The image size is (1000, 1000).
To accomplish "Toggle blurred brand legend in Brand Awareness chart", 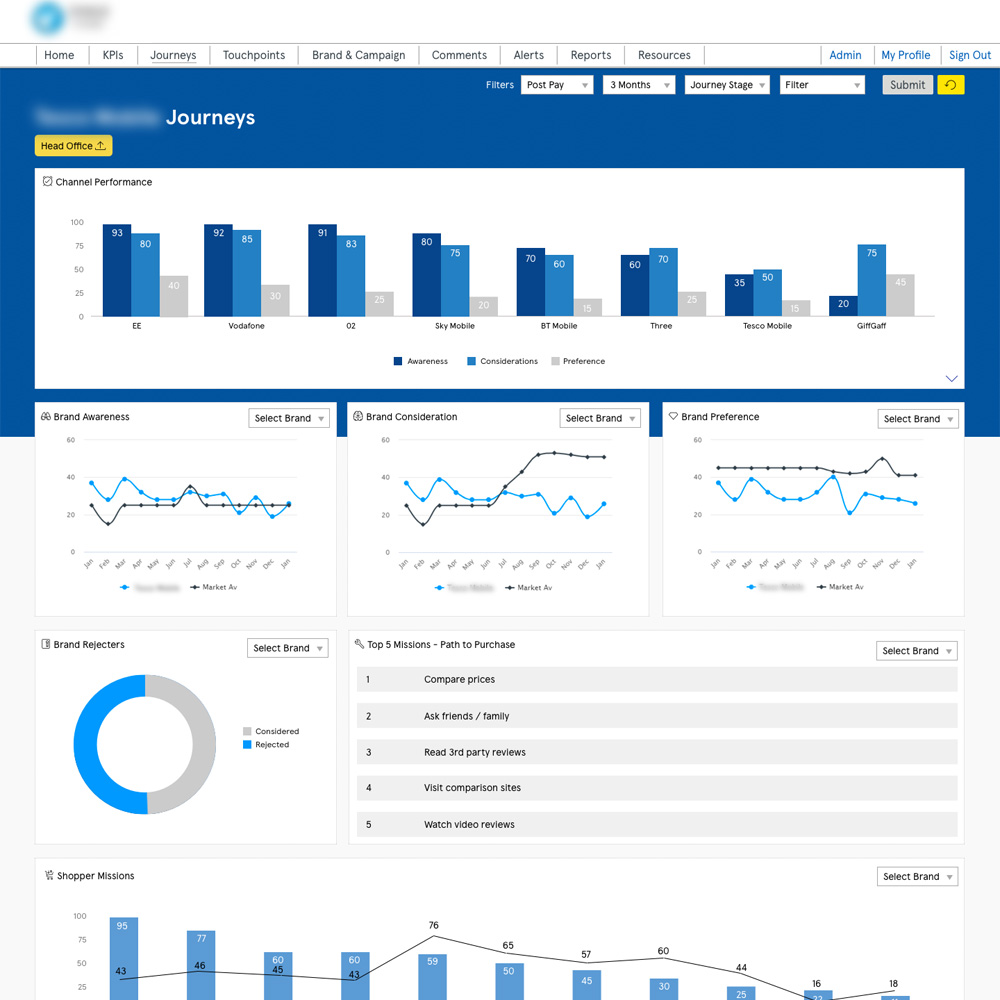I will pyautogui.click(x=150, y=587).
